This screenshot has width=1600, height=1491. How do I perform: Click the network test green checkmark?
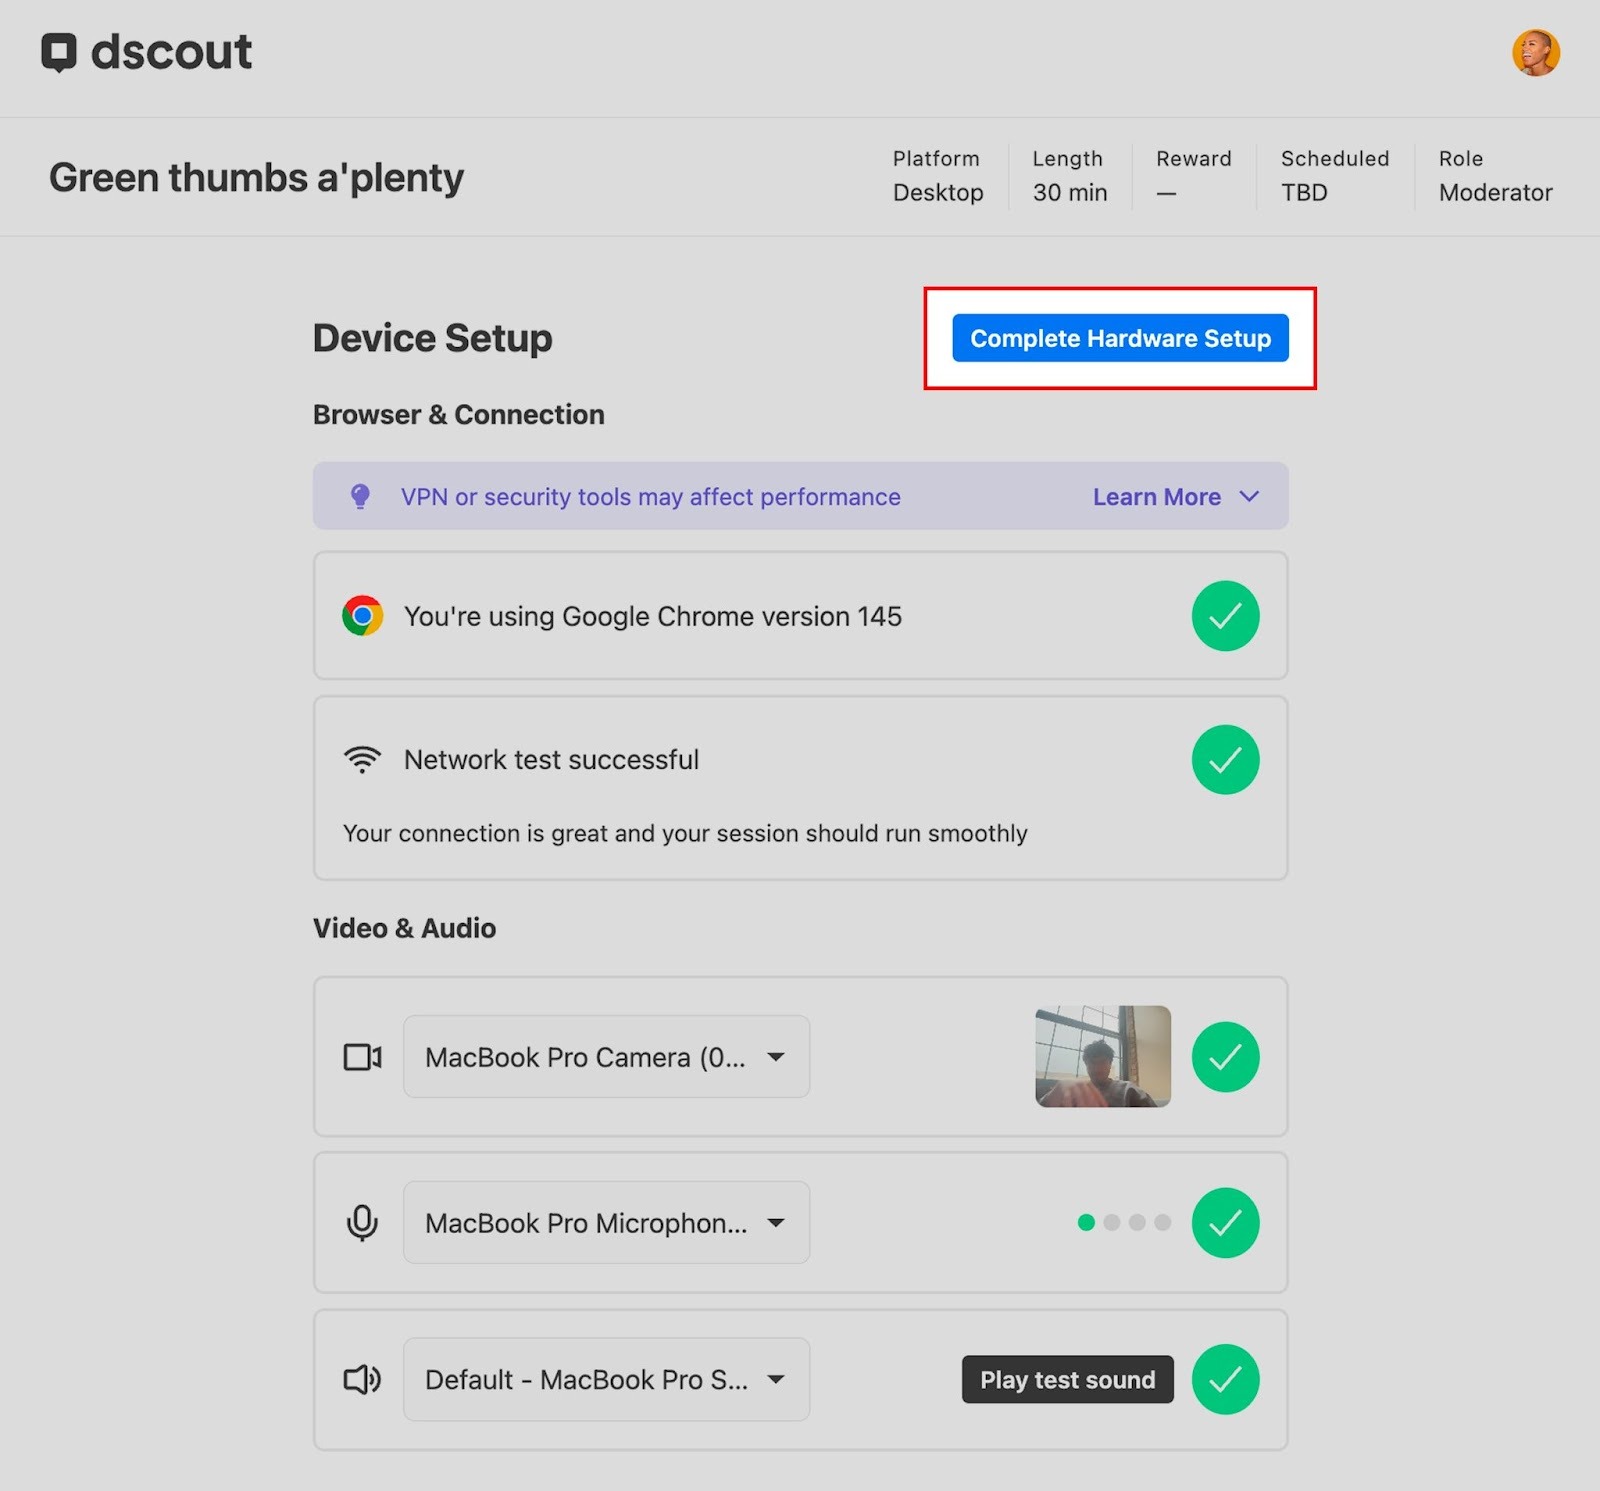(1225, 760)
